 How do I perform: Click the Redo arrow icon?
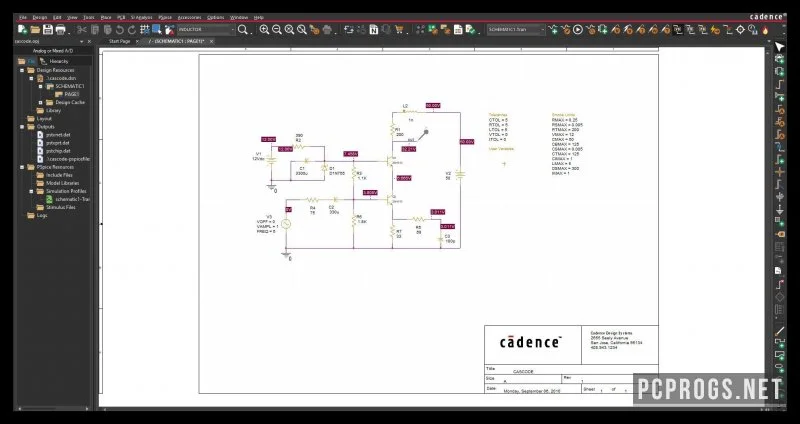(132, 30)
